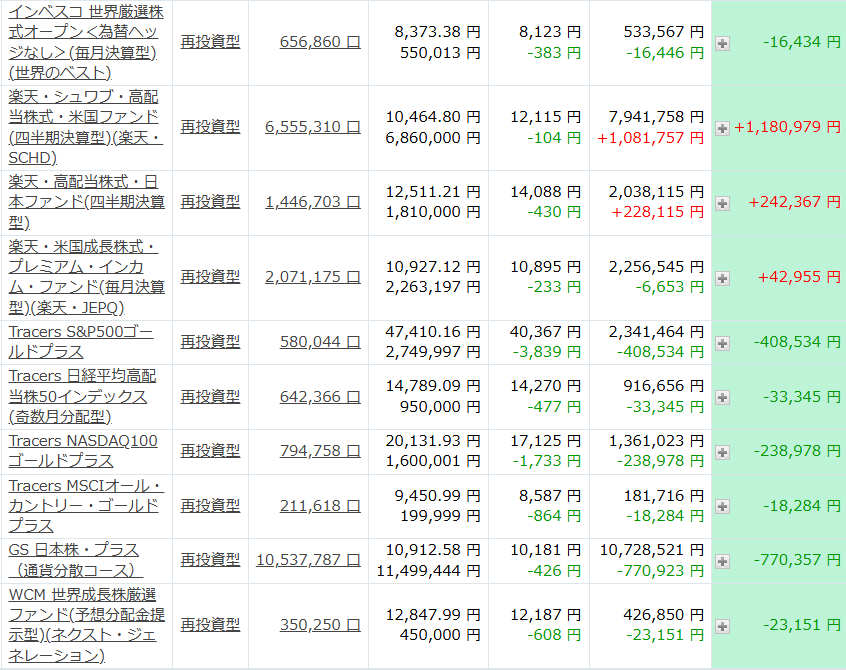
Task: Select unrealized loss -6,653 円
Action: pyautogui.click(x=670, y=286)
